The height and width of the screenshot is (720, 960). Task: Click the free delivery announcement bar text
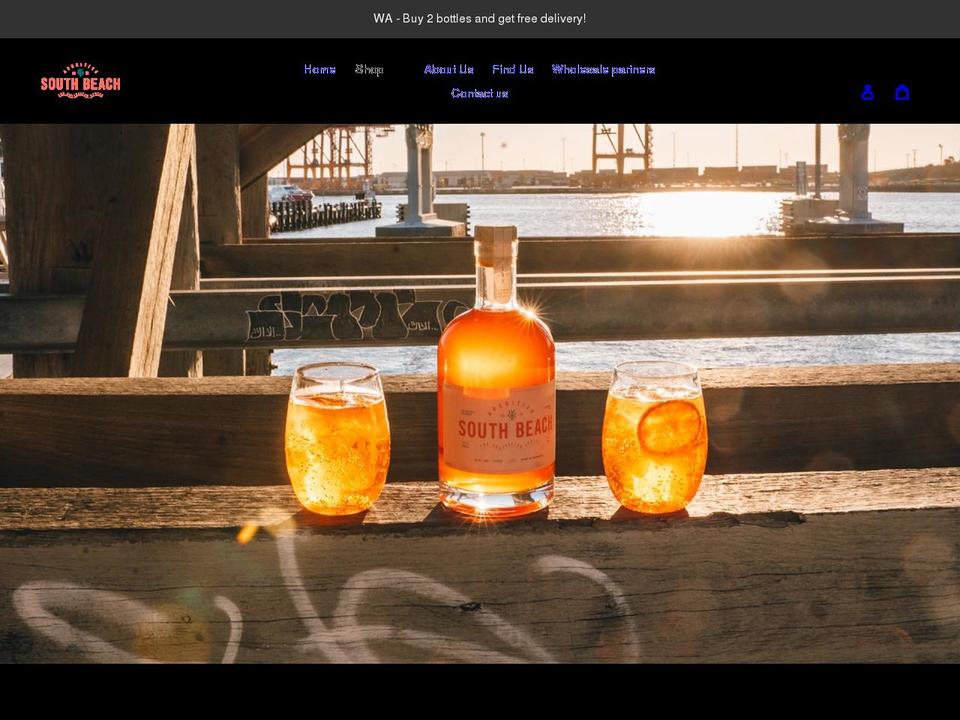(x=480, y=18)
